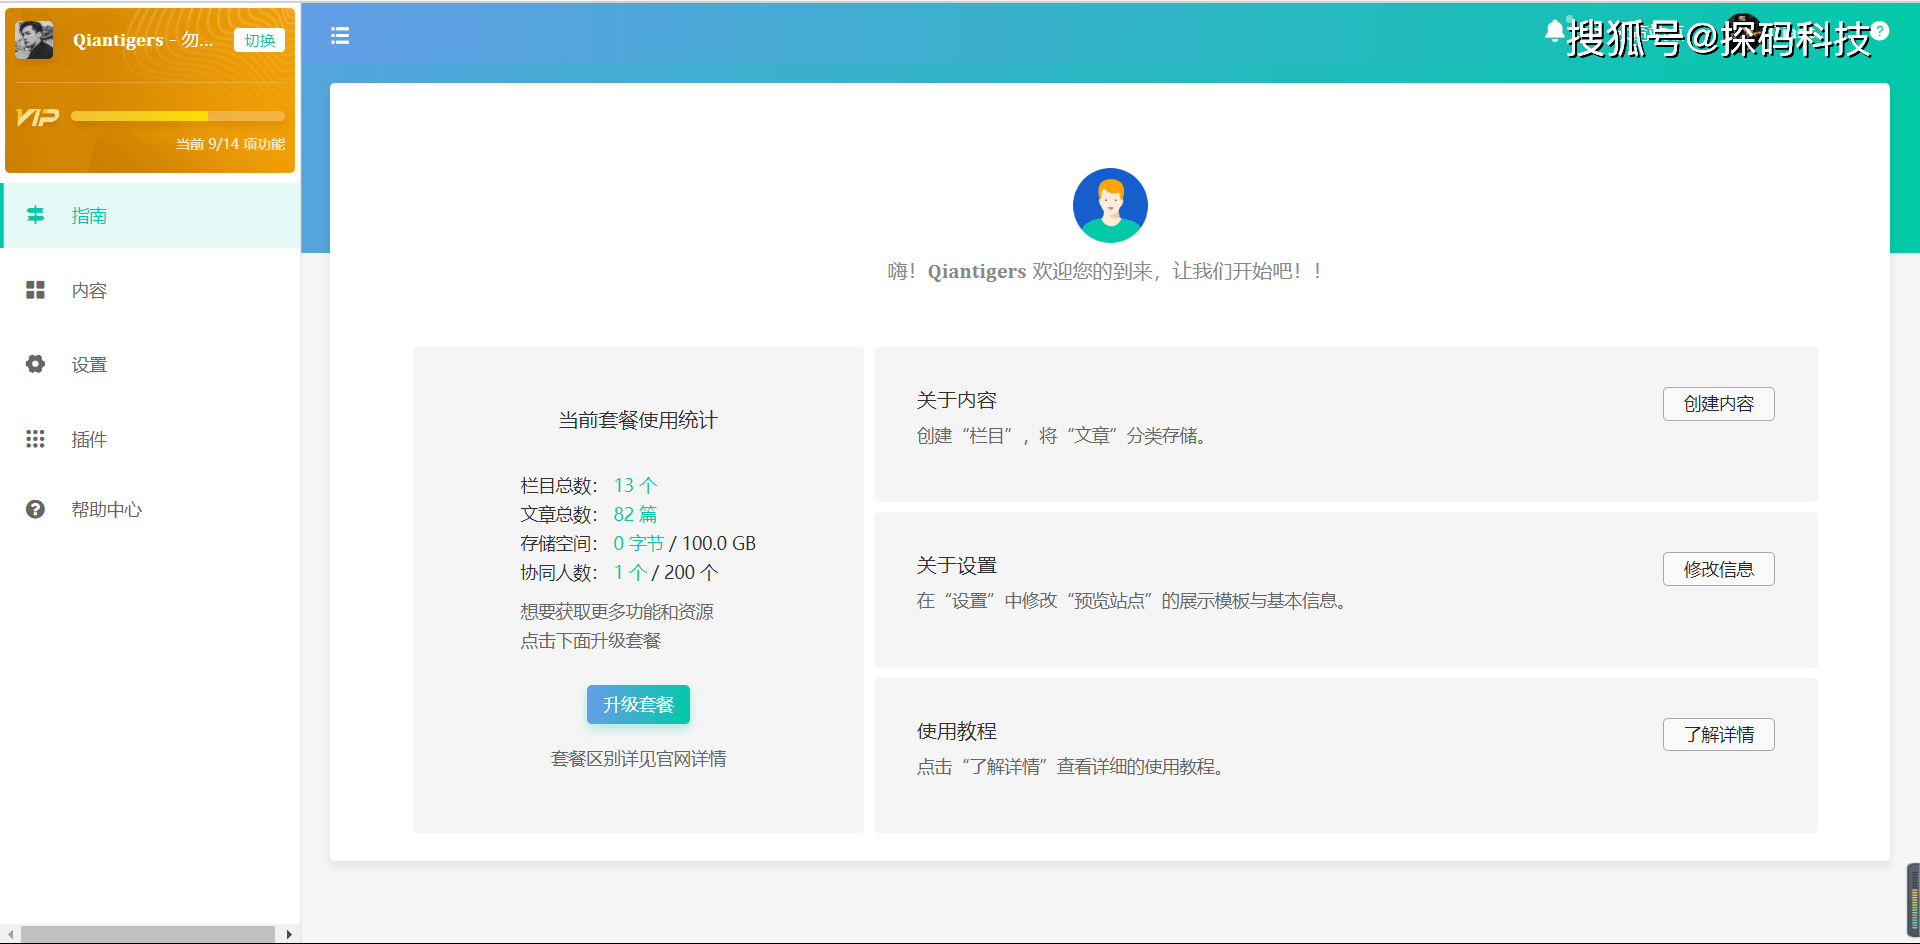Click the notification bell icon

pyautogui.click(x=1553, y=31)
